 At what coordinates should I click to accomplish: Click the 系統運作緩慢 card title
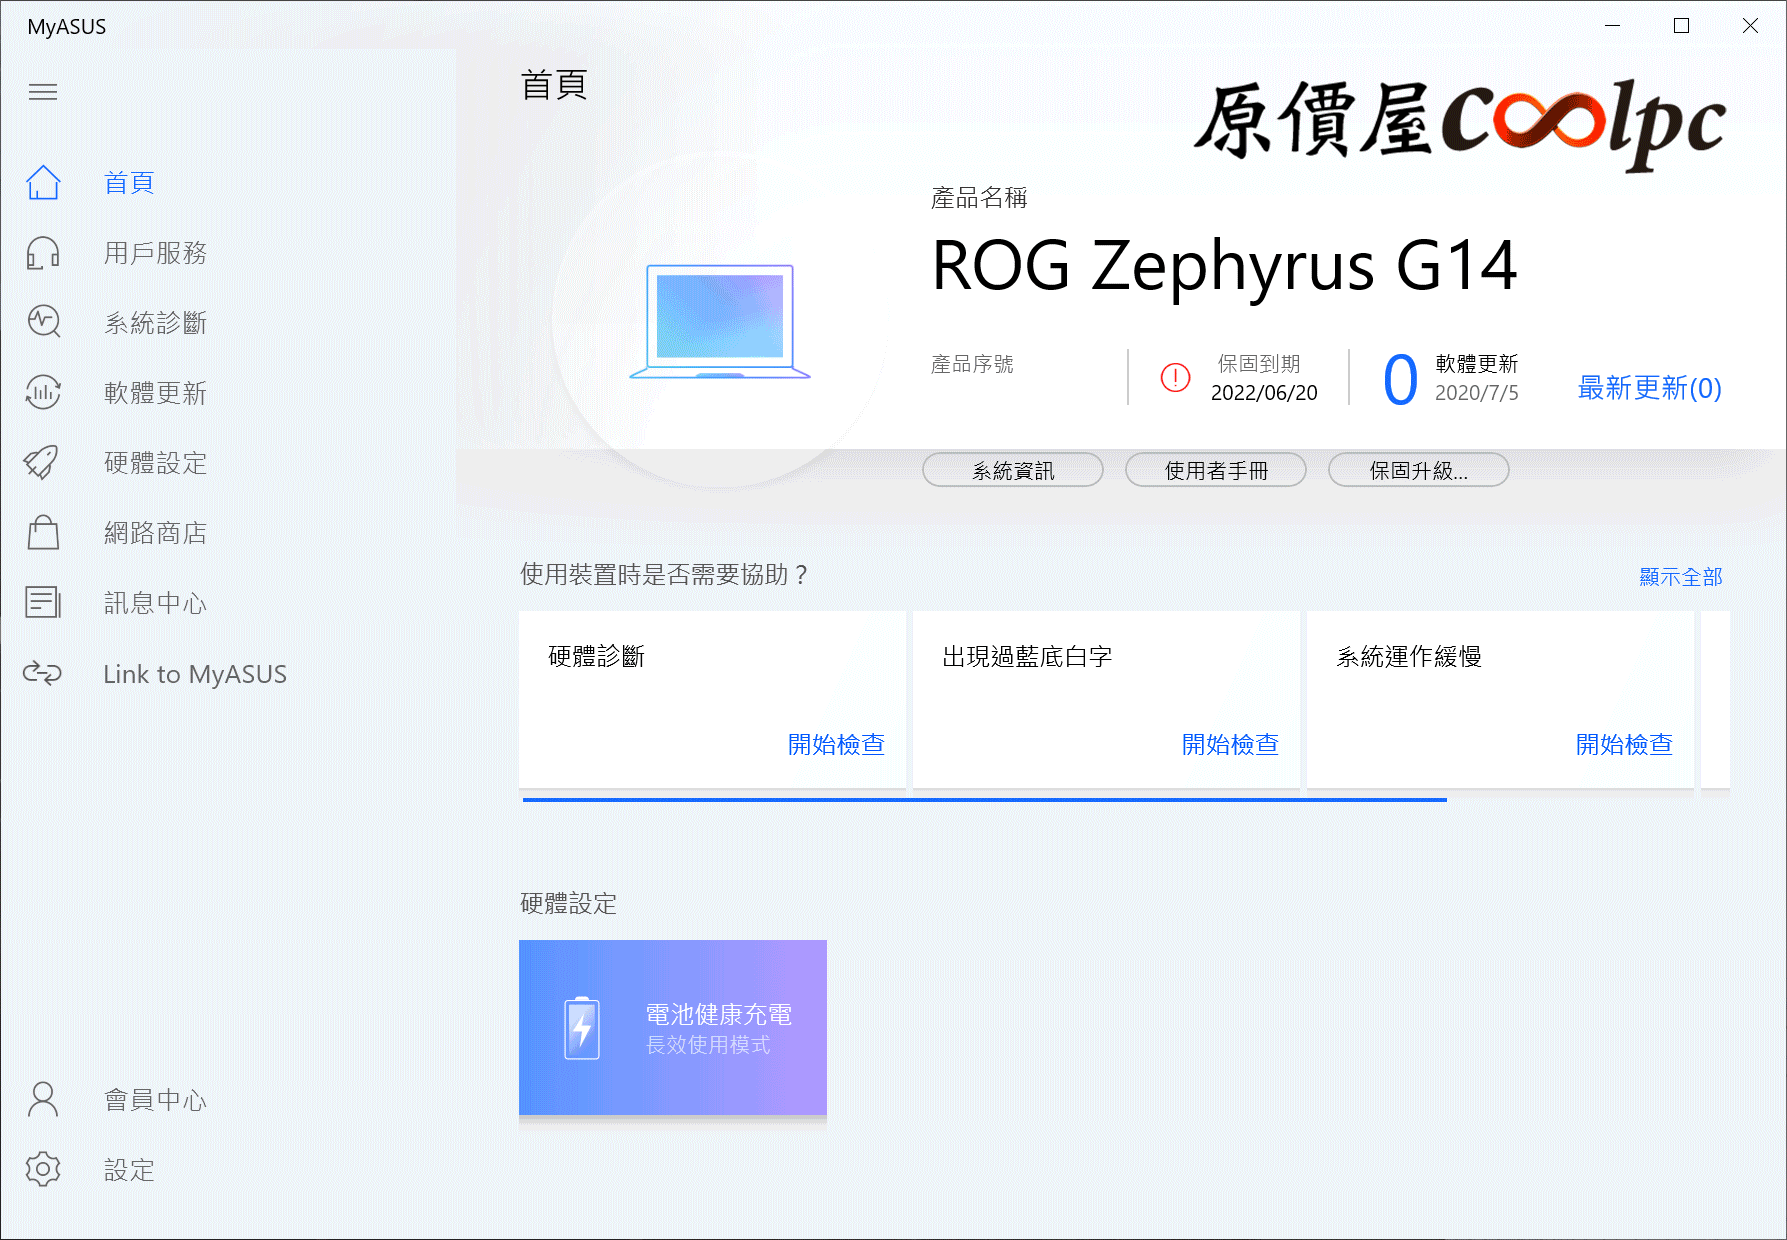point(1409,656)
